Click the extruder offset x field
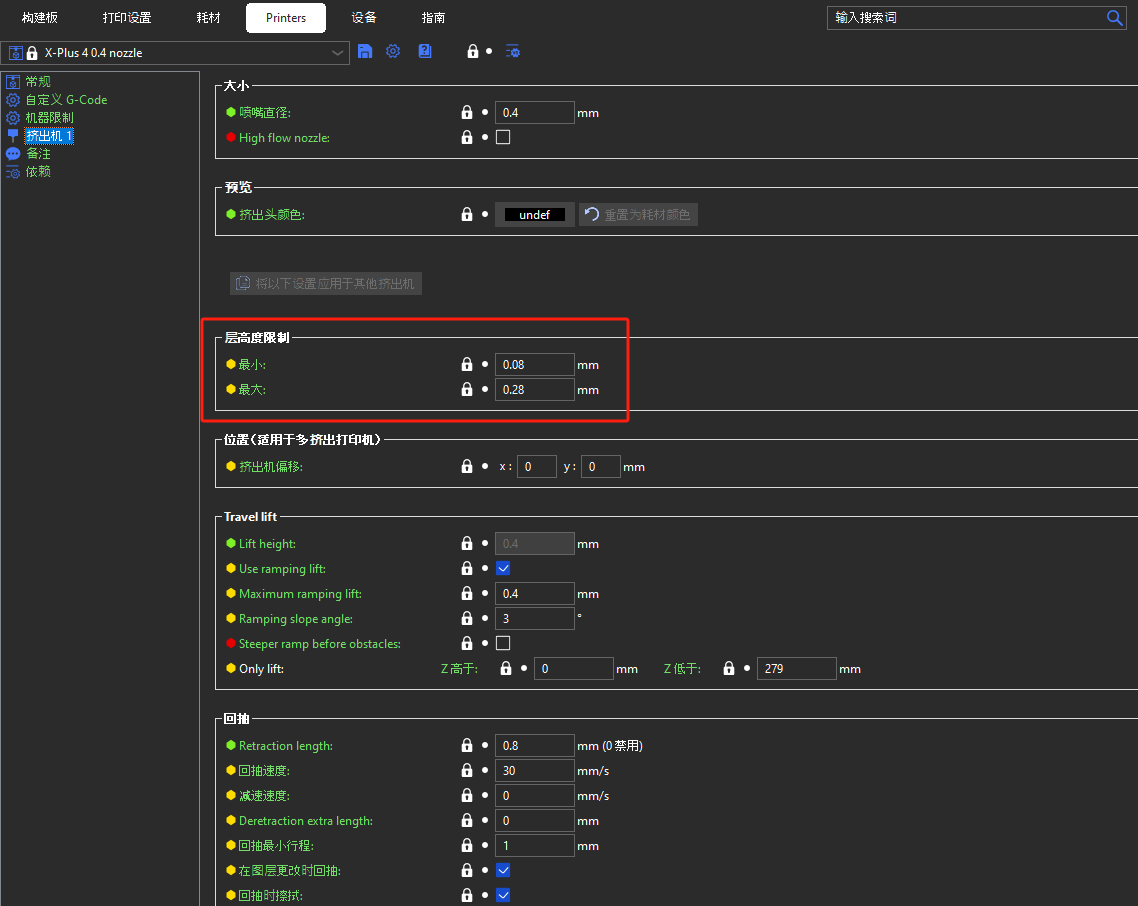Screen dimensions: 1138x906 [x=537, y=466]
